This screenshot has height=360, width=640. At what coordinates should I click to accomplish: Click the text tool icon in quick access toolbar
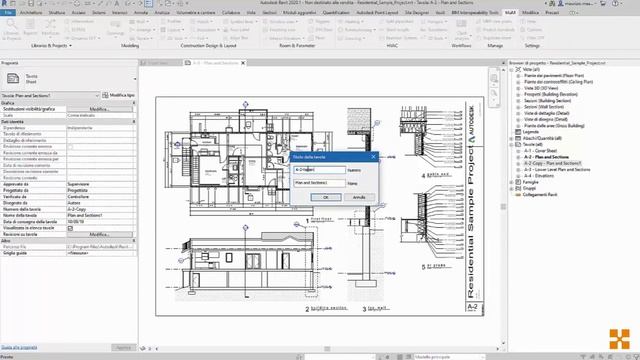(x=117, y=3)
